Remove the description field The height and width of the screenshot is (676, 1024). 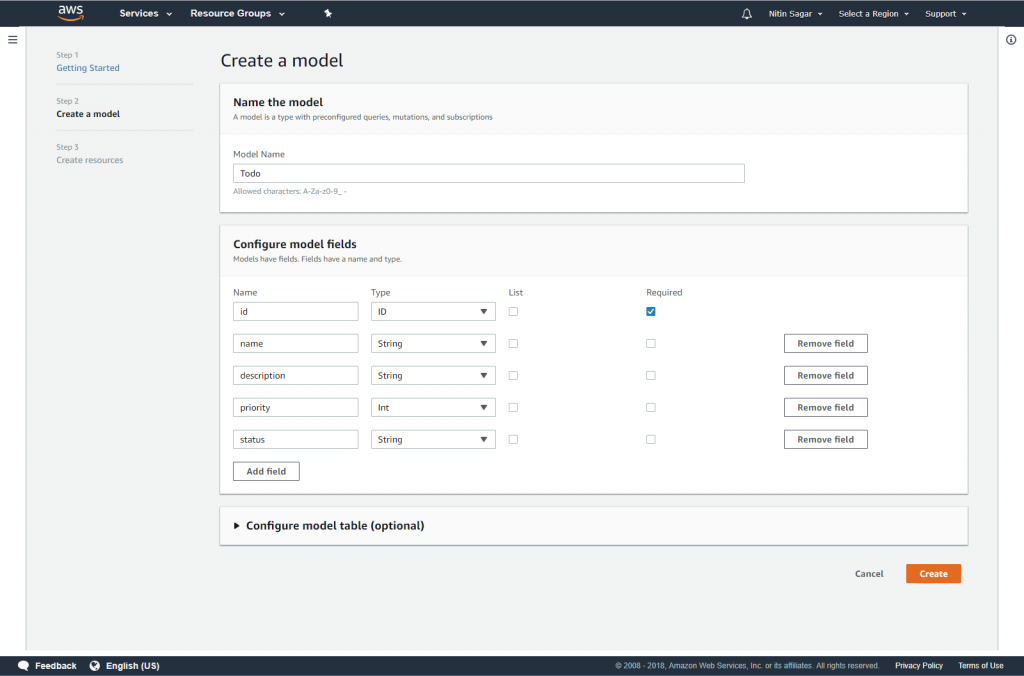pos(825,375)
